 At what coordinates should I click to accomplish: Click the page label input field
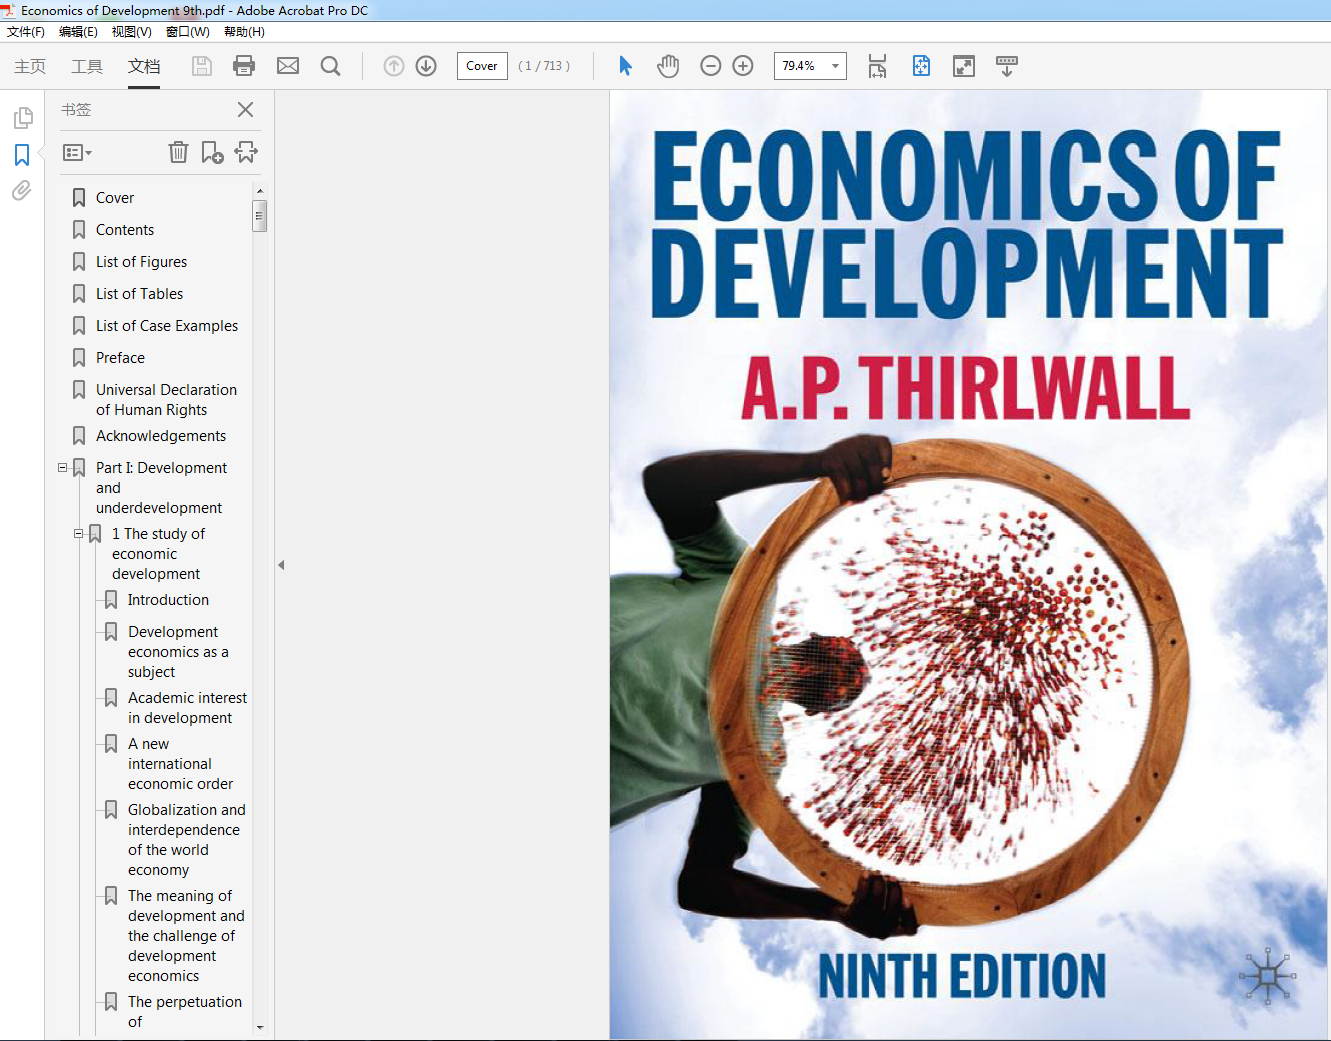pos(482,66)
